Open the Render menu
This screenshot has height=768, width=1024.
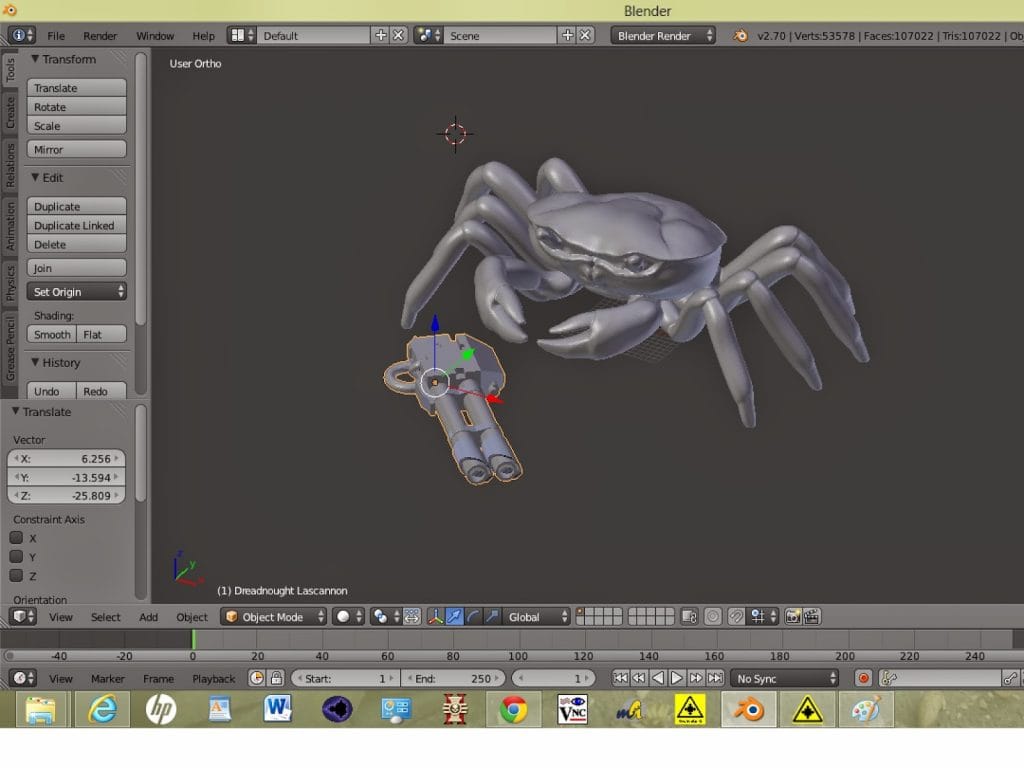tap(100, 36)
